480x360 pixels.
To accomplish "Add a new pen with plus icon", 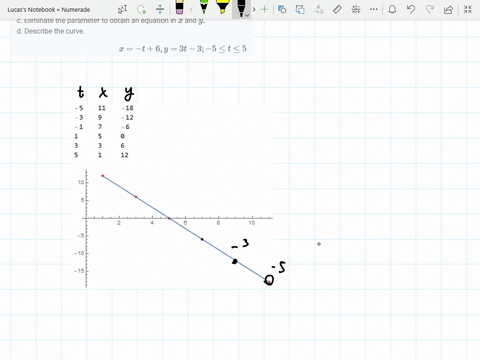I will coord(264,9).
